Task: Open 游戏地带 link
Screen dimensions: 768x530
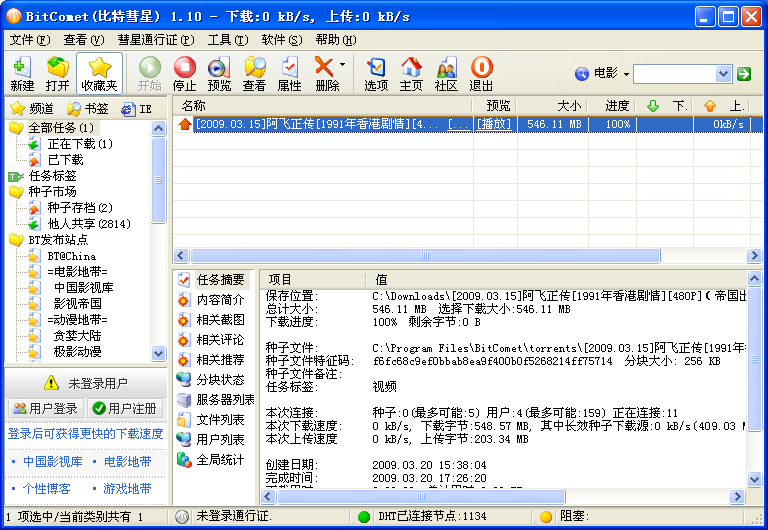Action: click(x=127, y=488)
